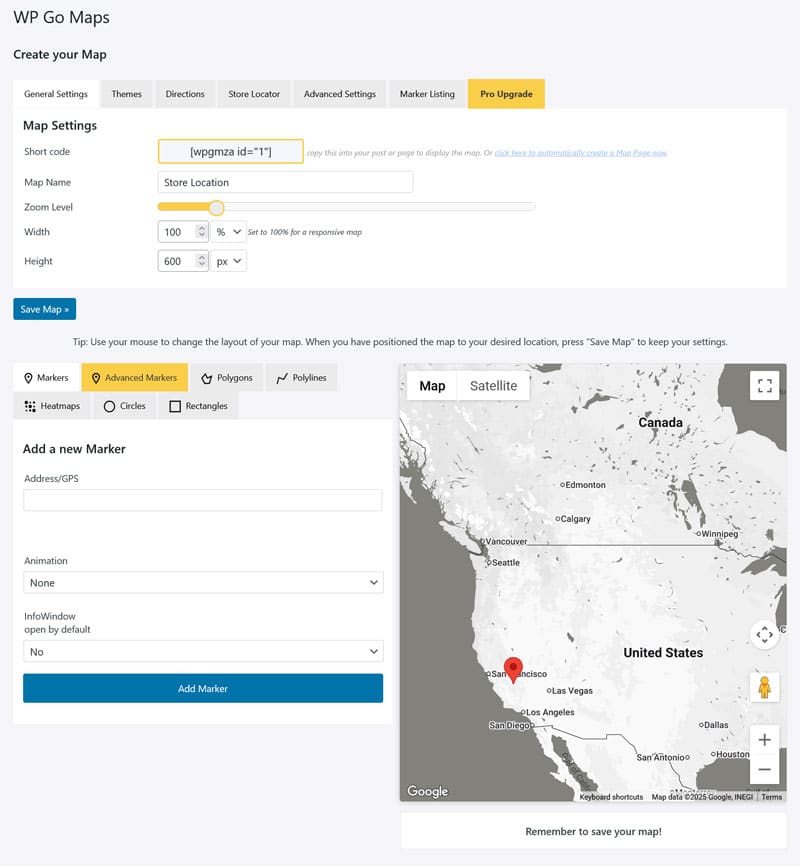800x866 pixels.
Task: Click the United States map label
Action: (x=663, y=653)
